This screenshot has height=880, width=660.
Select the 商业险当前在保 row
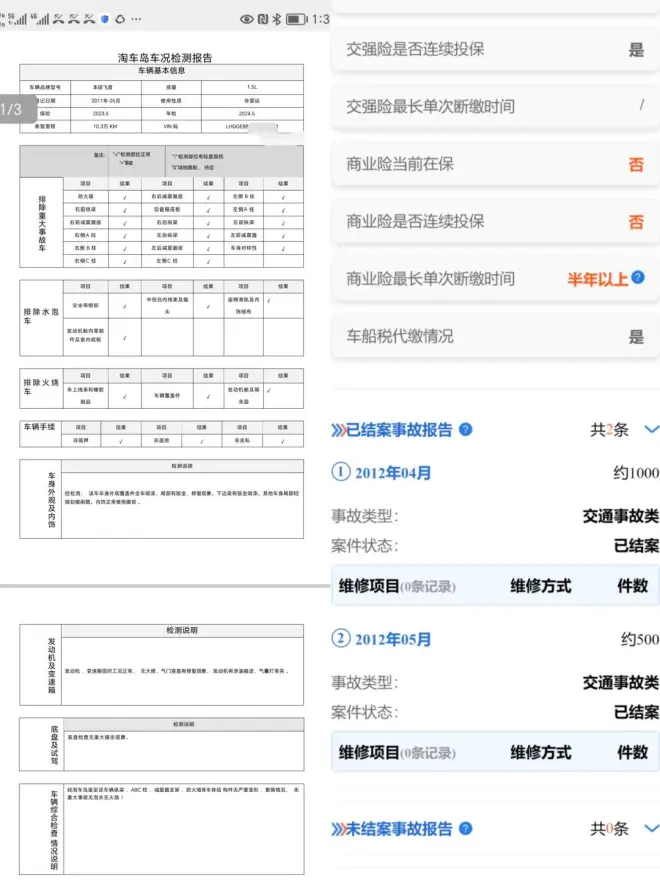pos(495,164)
